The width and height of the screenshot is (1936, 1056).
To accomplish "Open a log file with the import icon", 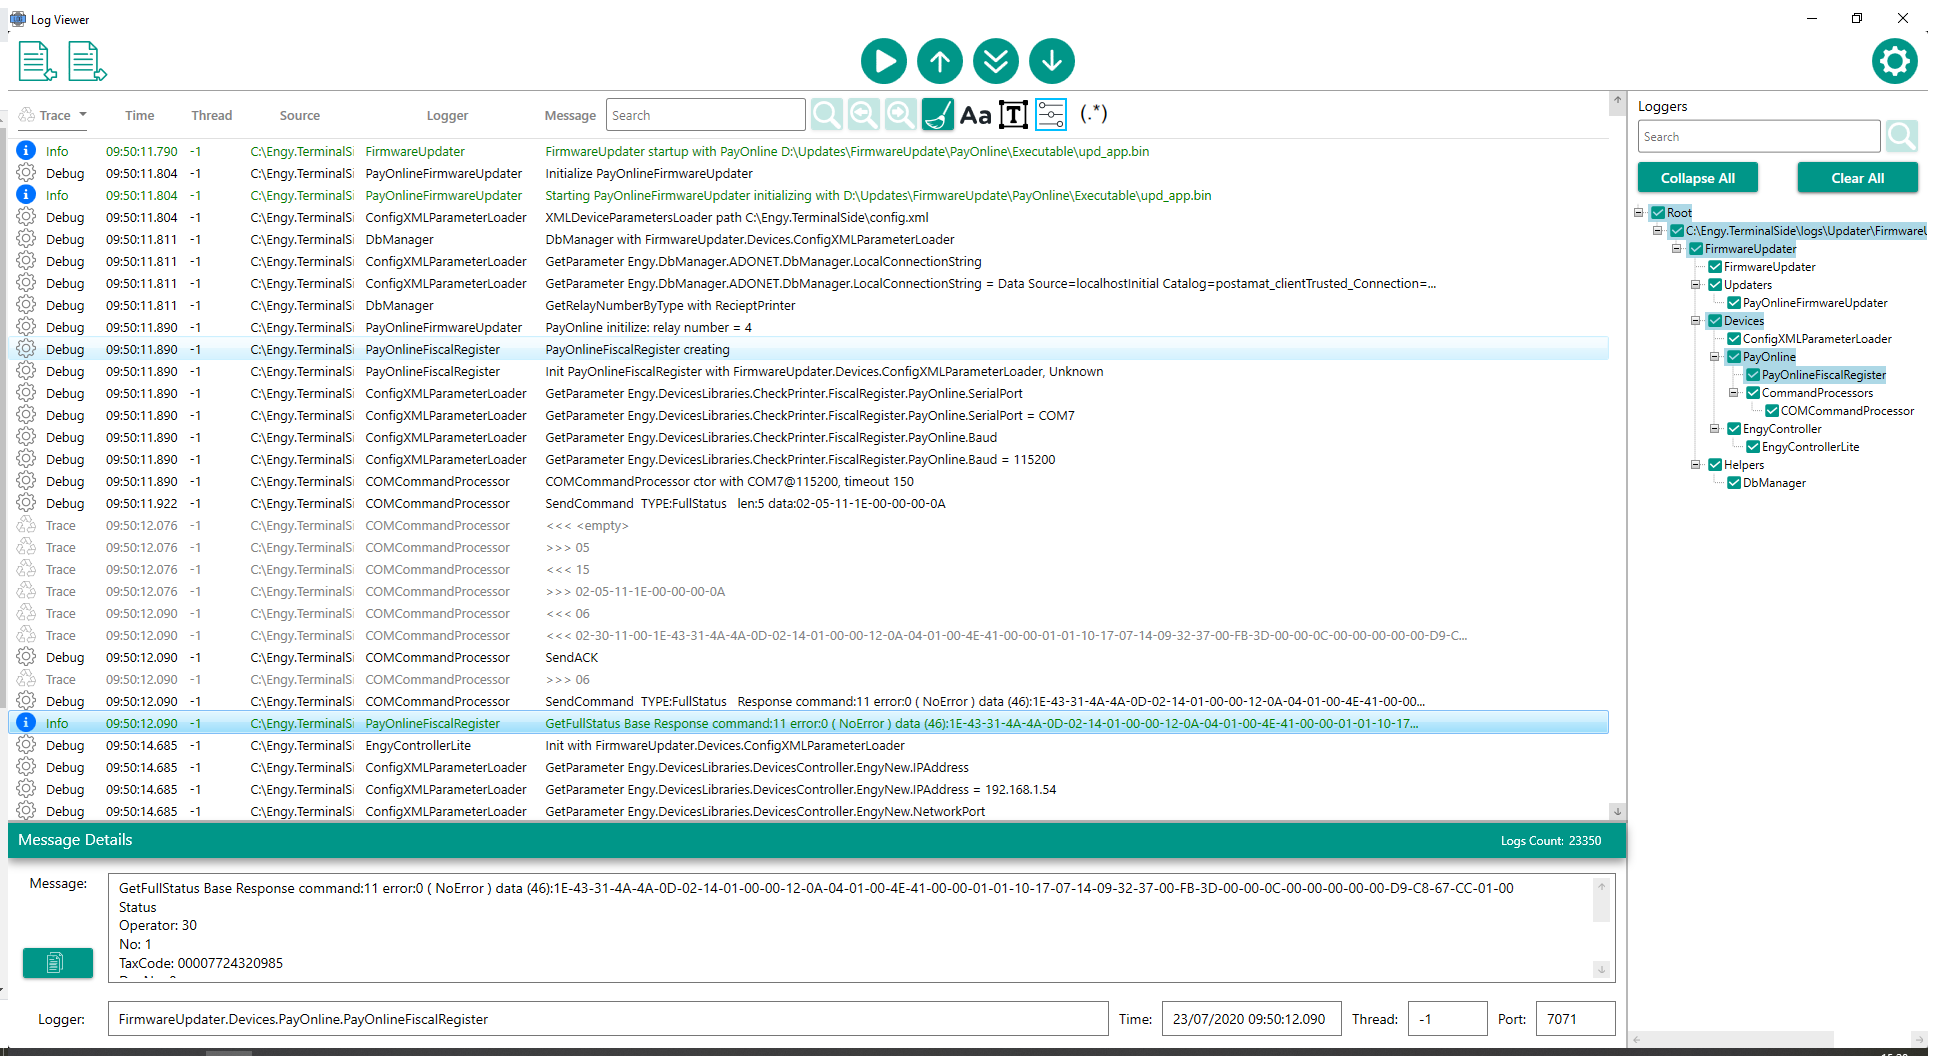I will click(37, 61).
